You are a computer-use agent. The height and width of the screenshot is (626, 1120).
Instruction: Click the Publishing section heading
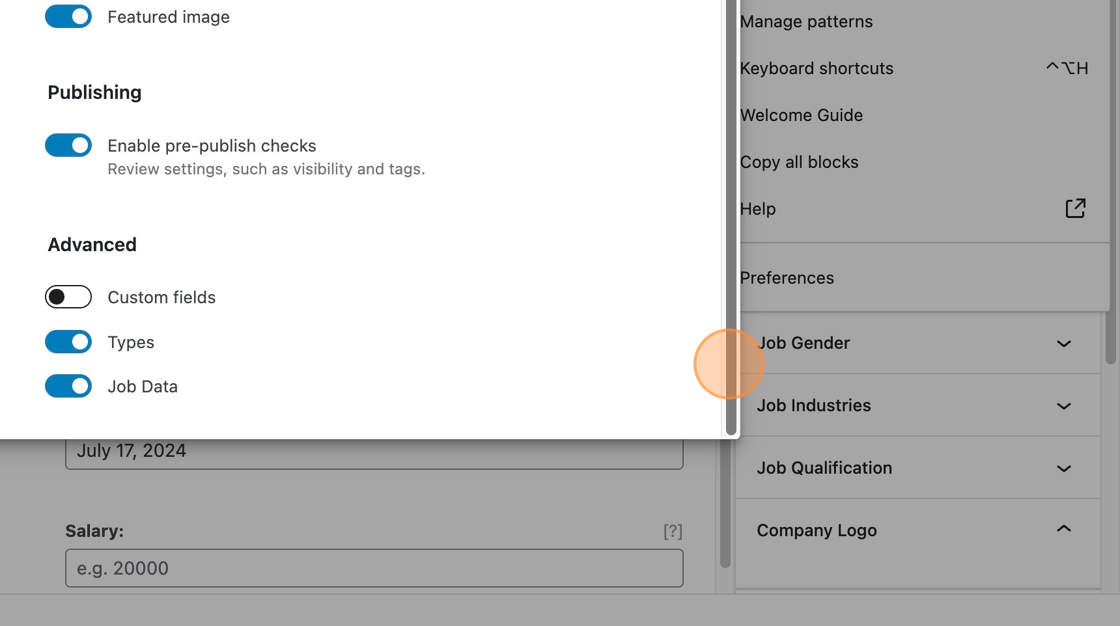(94, 92)
